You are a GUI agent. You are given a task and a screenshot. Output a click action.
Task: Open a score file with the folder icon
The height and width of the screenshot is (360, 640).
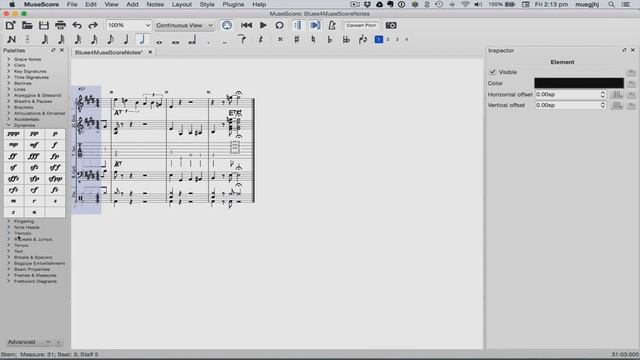point(27,25)
